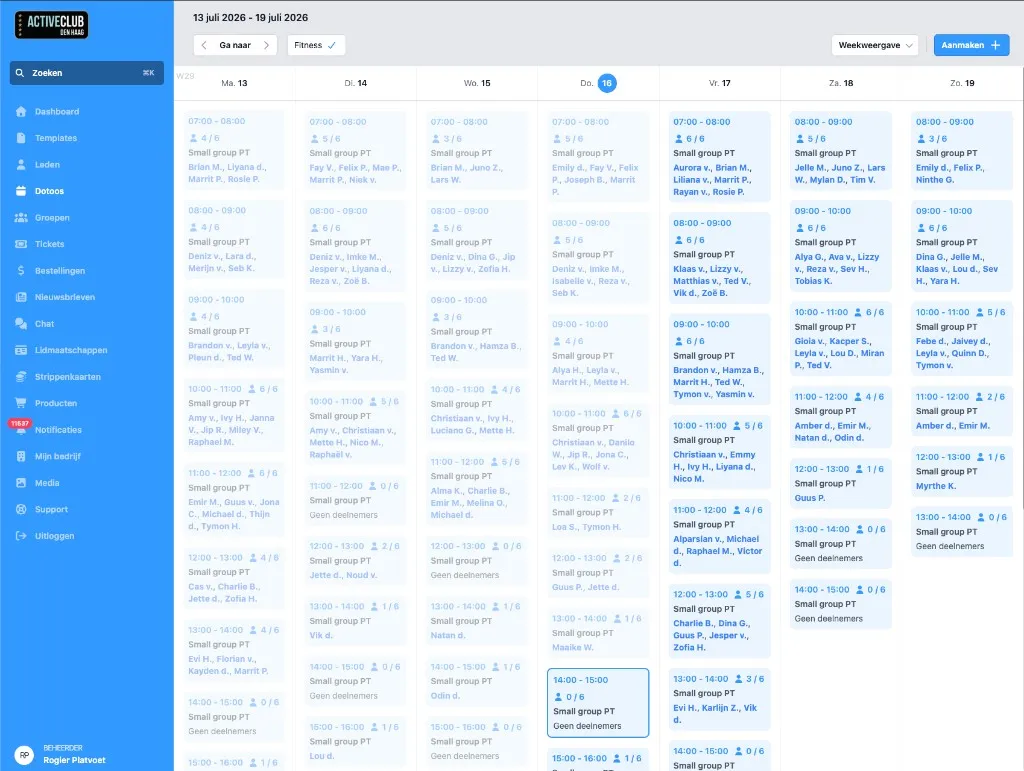This screenshot has width=1024, height=771.
Task: Click the Support lifebuoy icon
Action: (21, 509)
